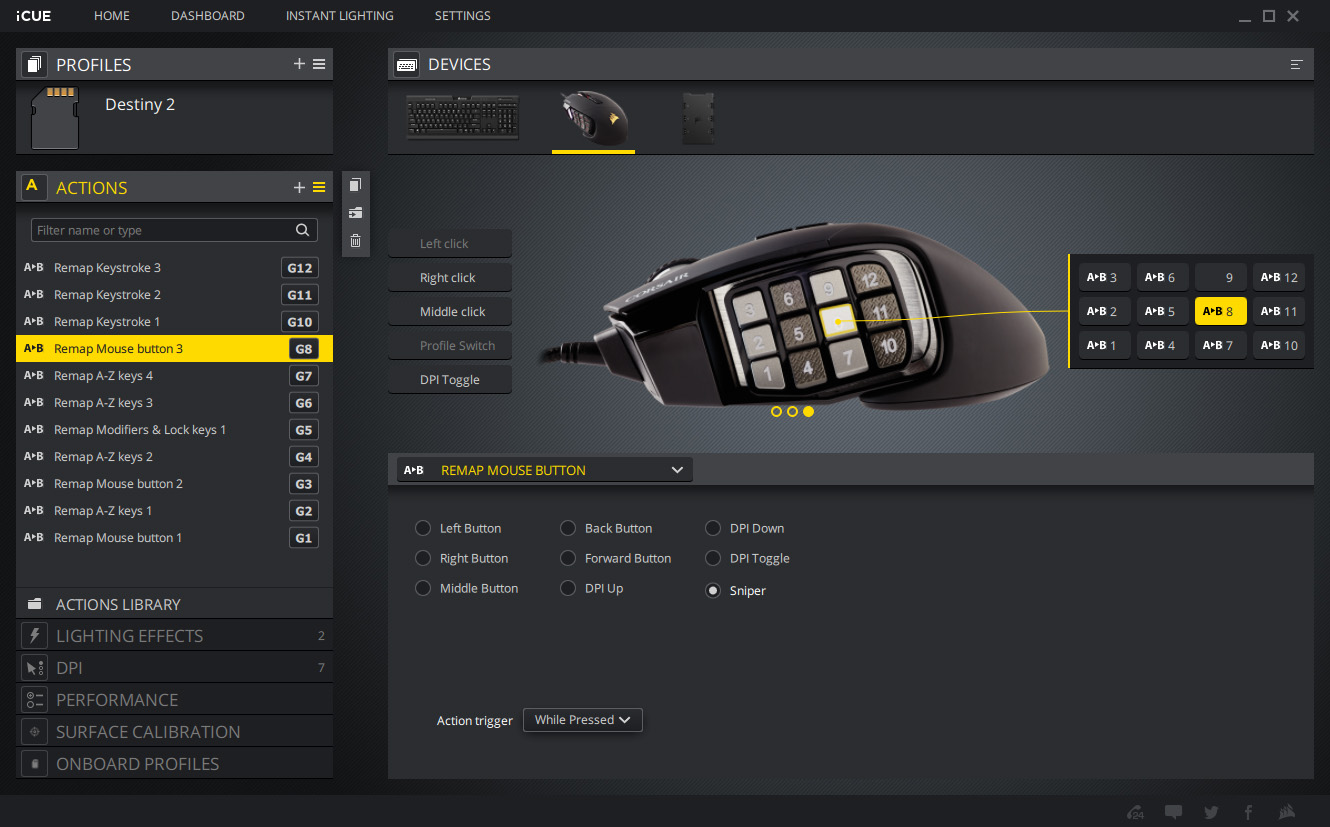Open the Remap Mouse Button action type dropdown
The height and width of the screenshot is (827, 1330).
point(544,470)
